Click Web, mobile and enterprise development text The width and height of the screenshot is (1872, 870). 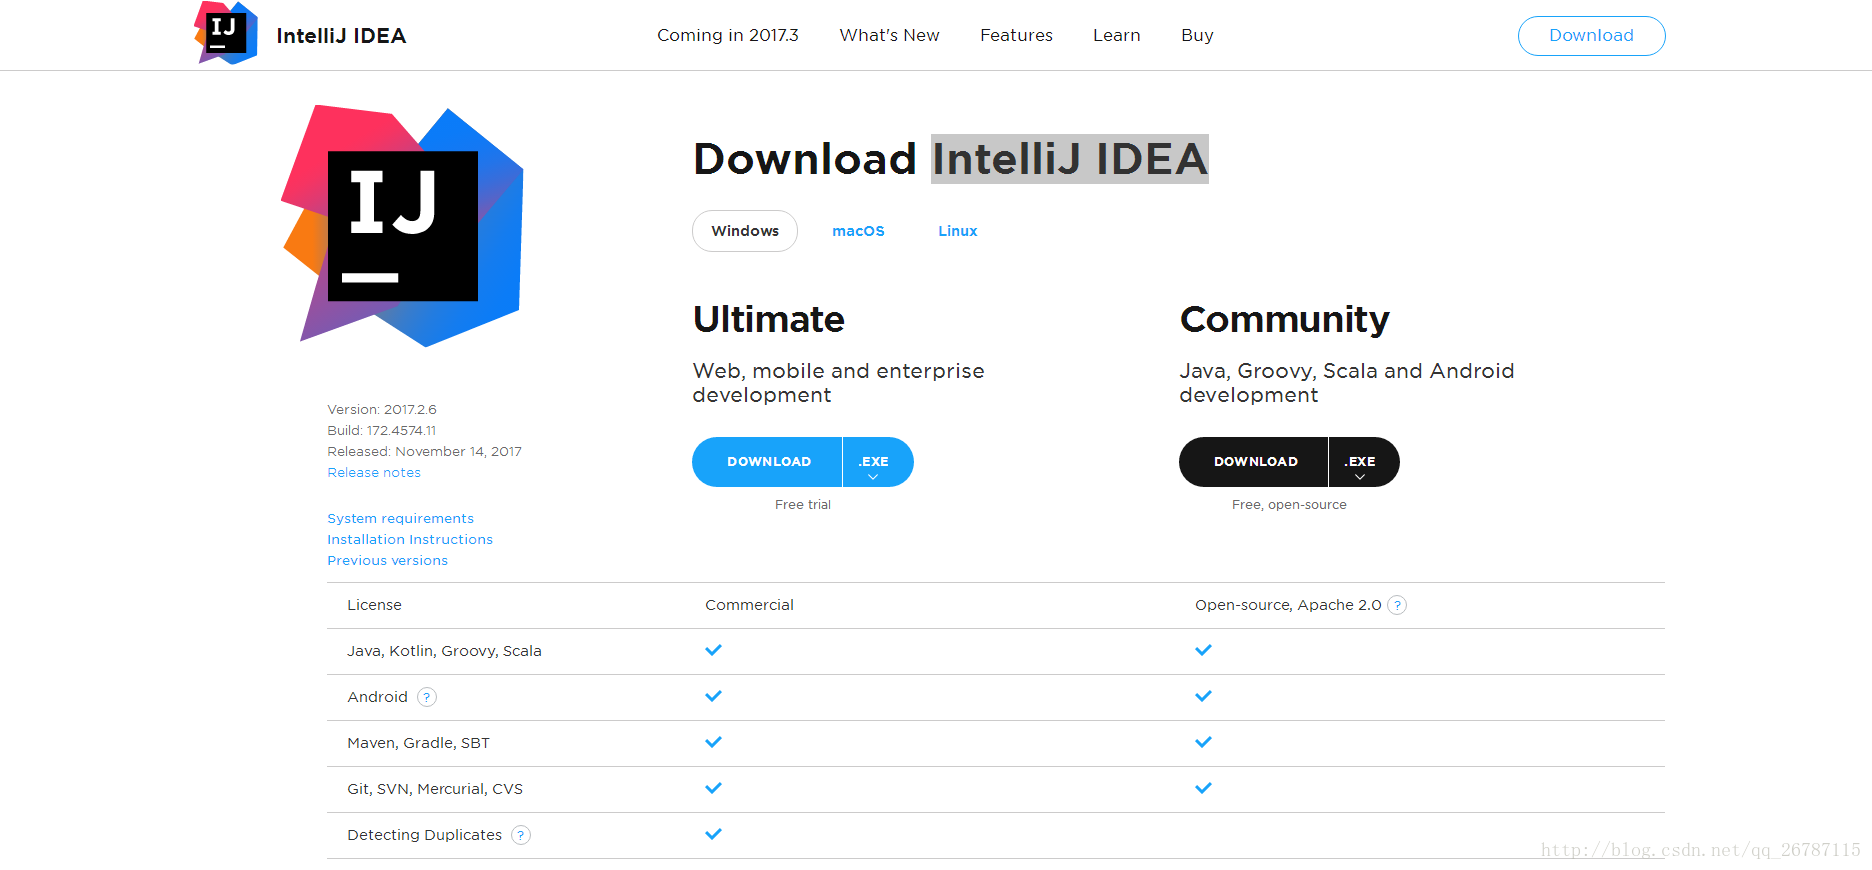[x=838, y=383]
